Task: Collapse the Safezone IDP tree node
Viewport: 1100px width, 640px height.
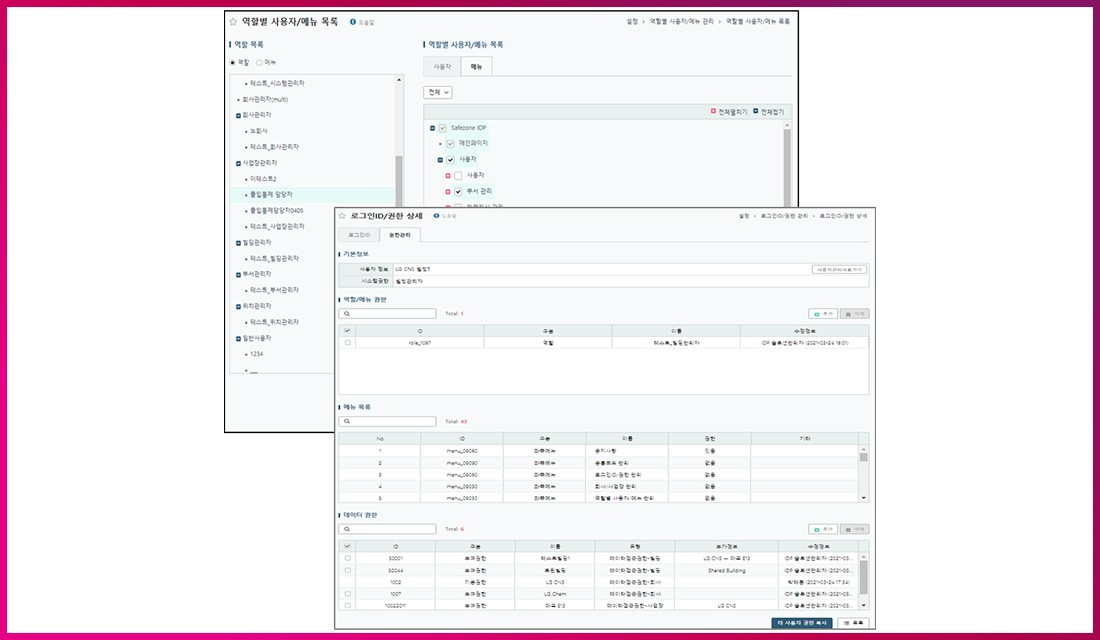Action: click(432, 128)
